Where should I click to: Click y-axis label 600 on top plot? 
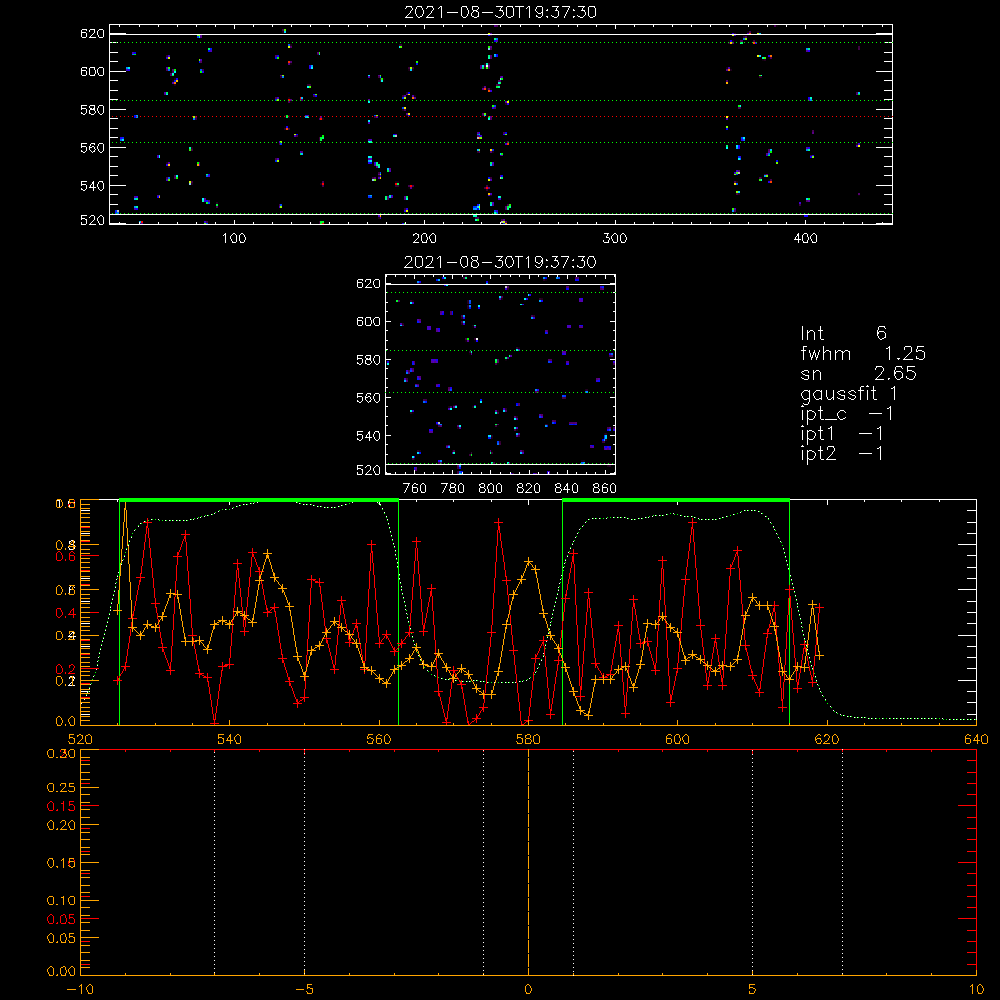coord(92,71)
